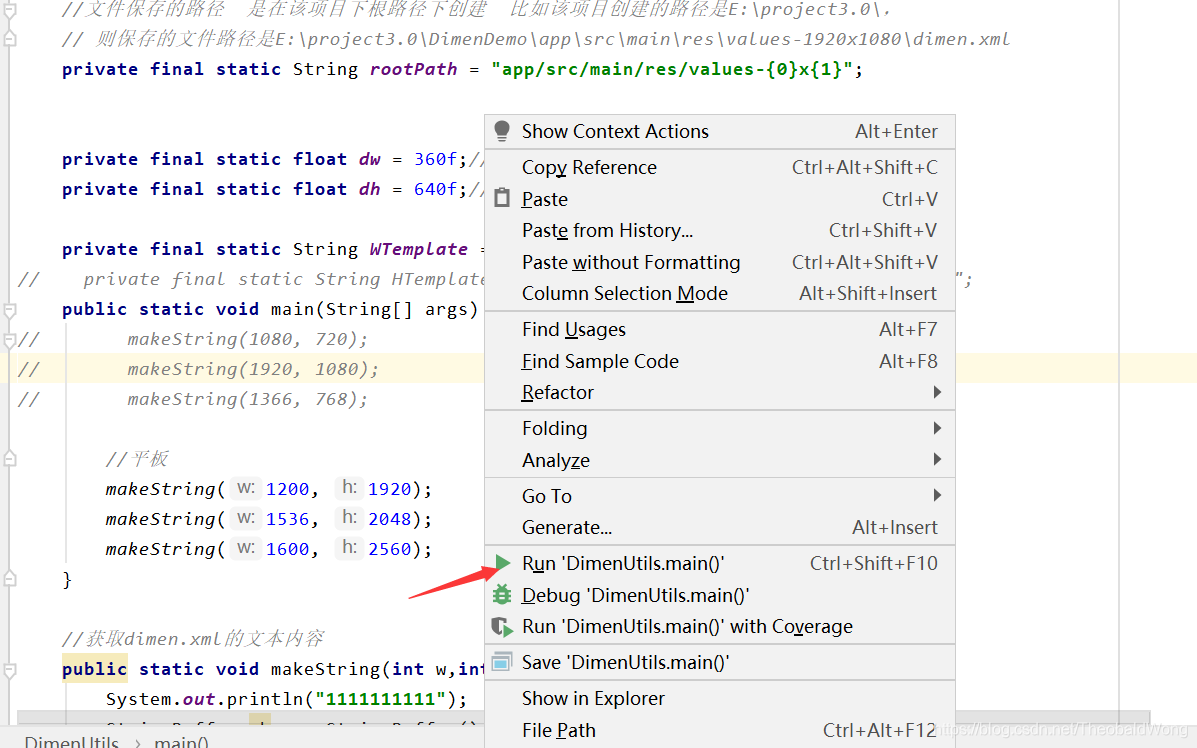Choose Show in Explorer
1197x748 pixels.
coord(720,698)
